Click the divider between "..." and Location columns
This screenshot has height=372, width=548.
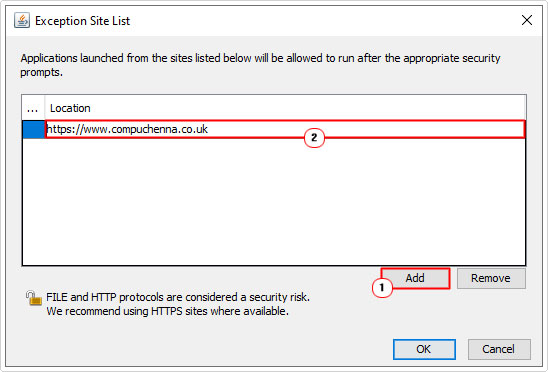pyautogui.click(x=45, y=108)
